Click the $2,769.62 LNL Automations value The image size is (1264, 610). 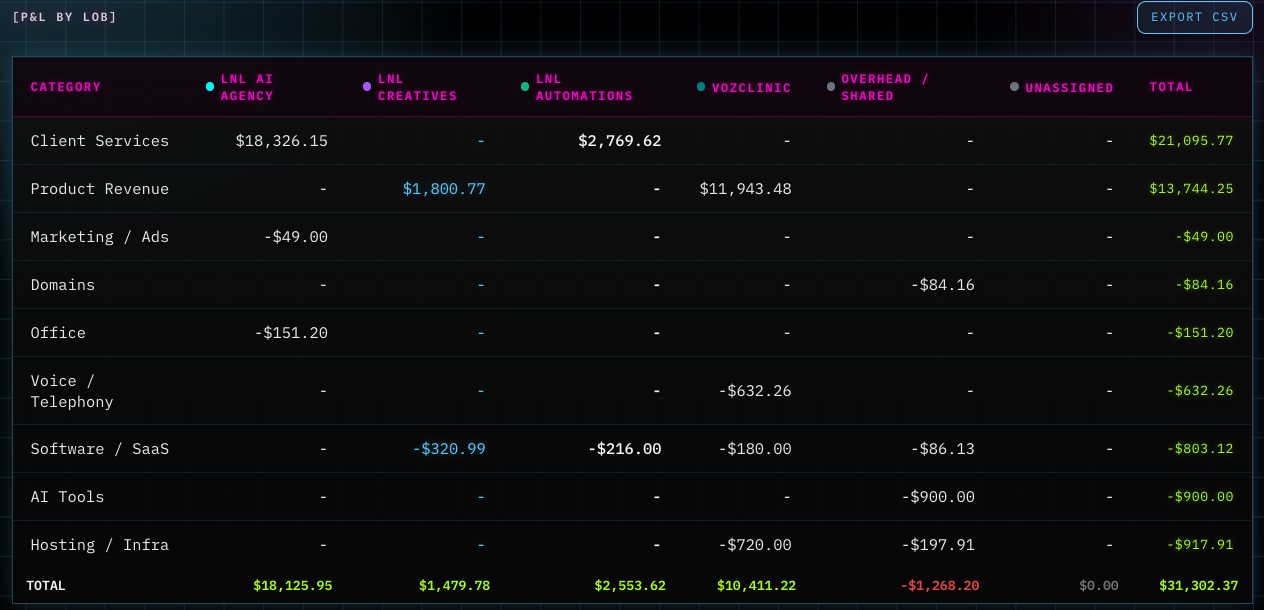click(620, 141)
